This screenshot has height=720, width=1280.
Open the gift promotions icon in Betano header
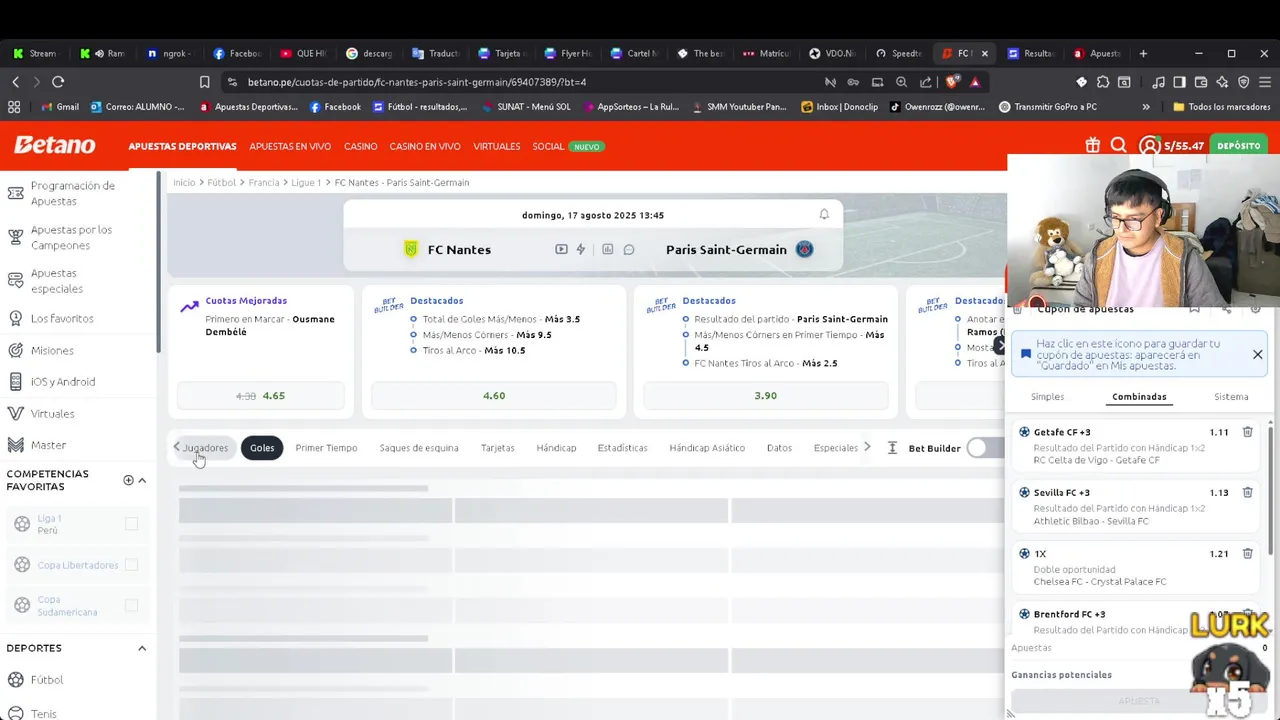pos(1093,146)
